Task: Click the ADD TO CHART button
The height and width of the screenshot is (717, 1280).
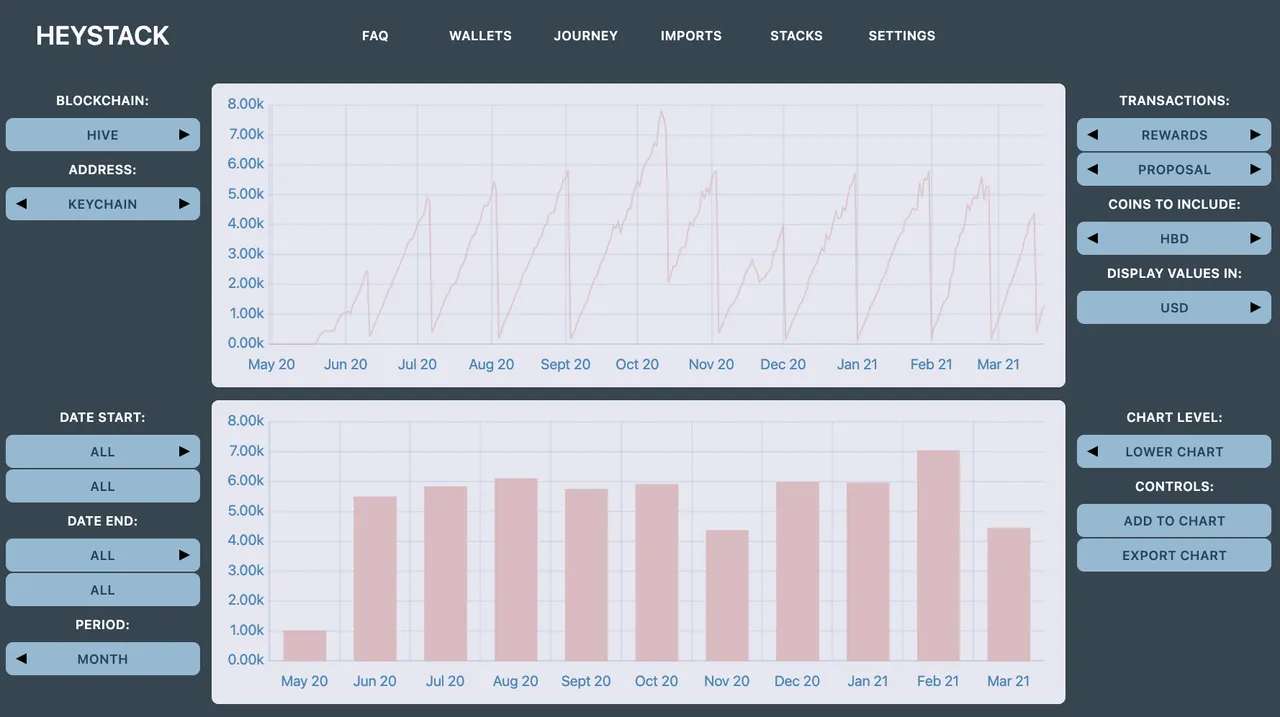Action: click(x=1174, y=521)
